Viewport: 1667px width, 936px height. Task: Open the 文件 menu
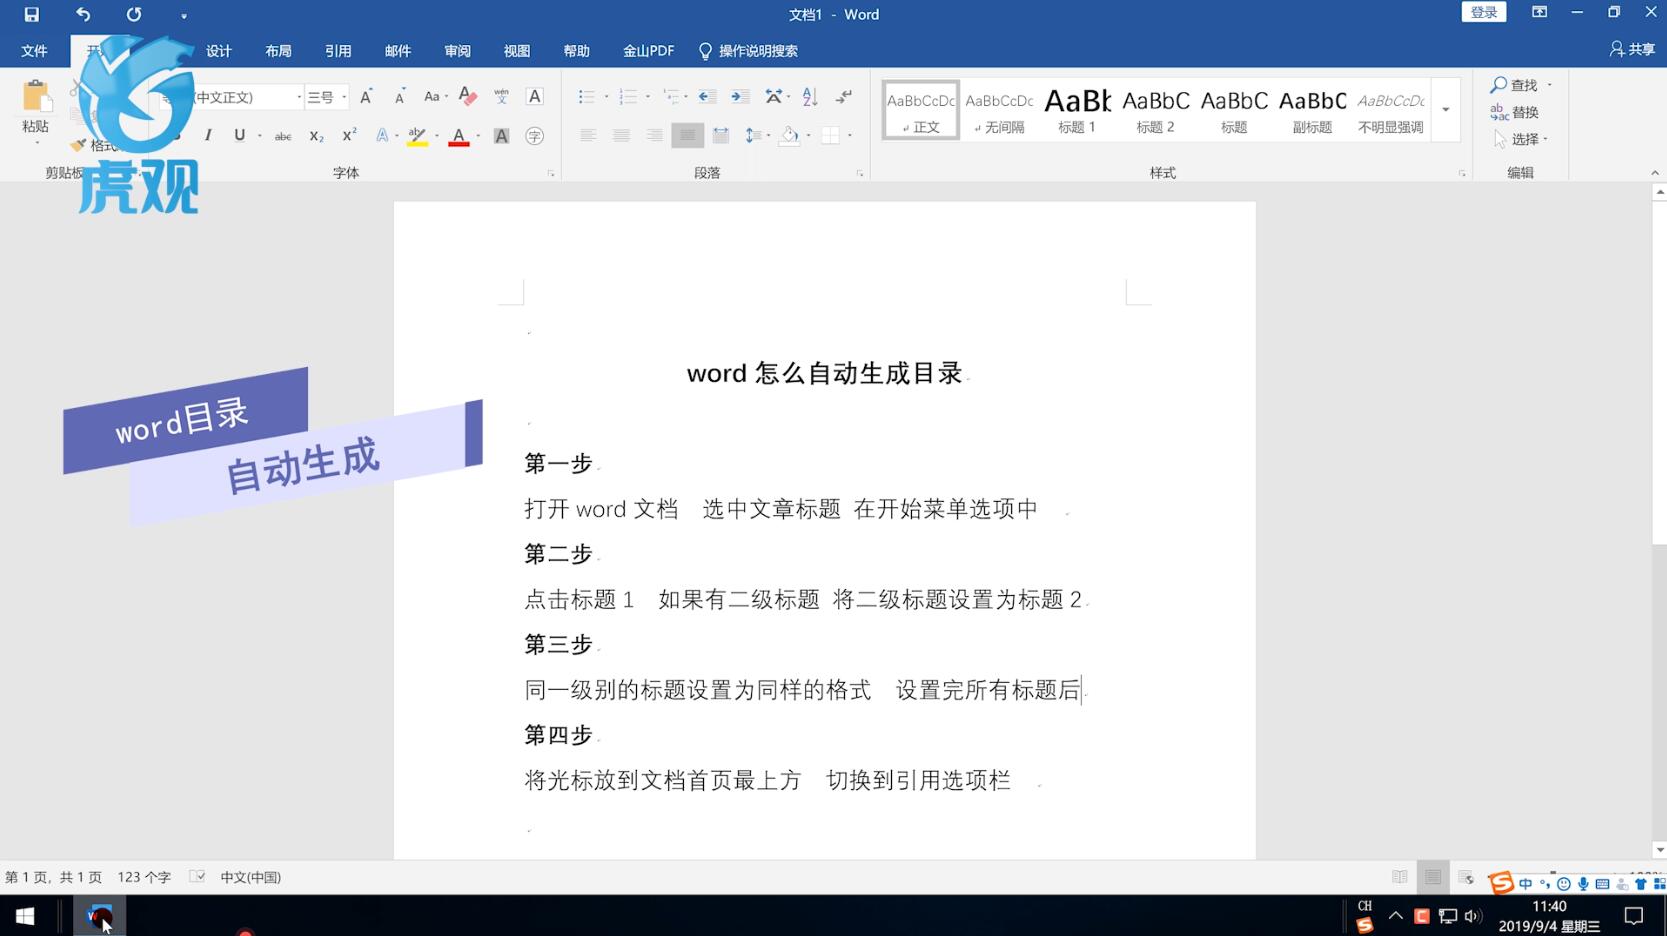coord(34,51)
